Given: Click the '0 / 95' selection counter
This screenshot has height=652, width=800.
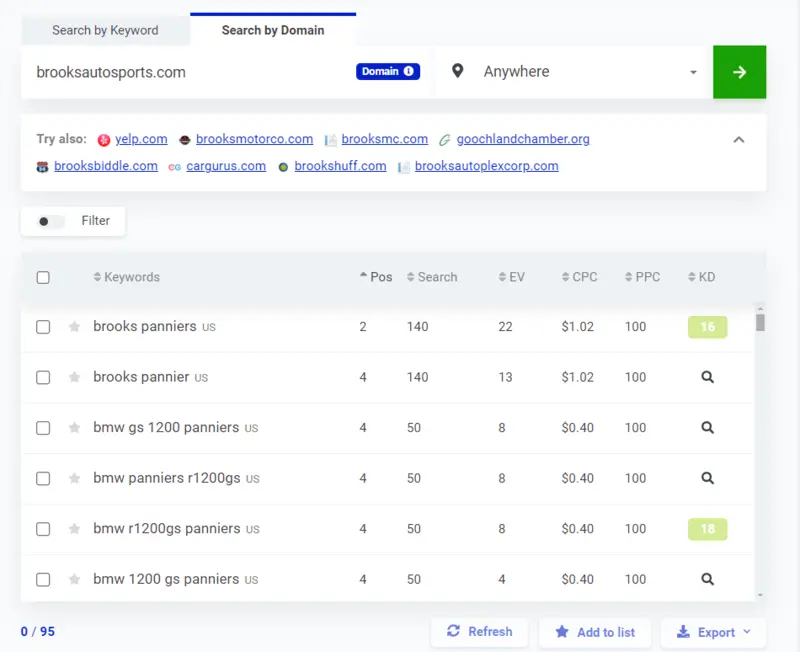Looking at the screenshot, I should [x=38, y=632].
